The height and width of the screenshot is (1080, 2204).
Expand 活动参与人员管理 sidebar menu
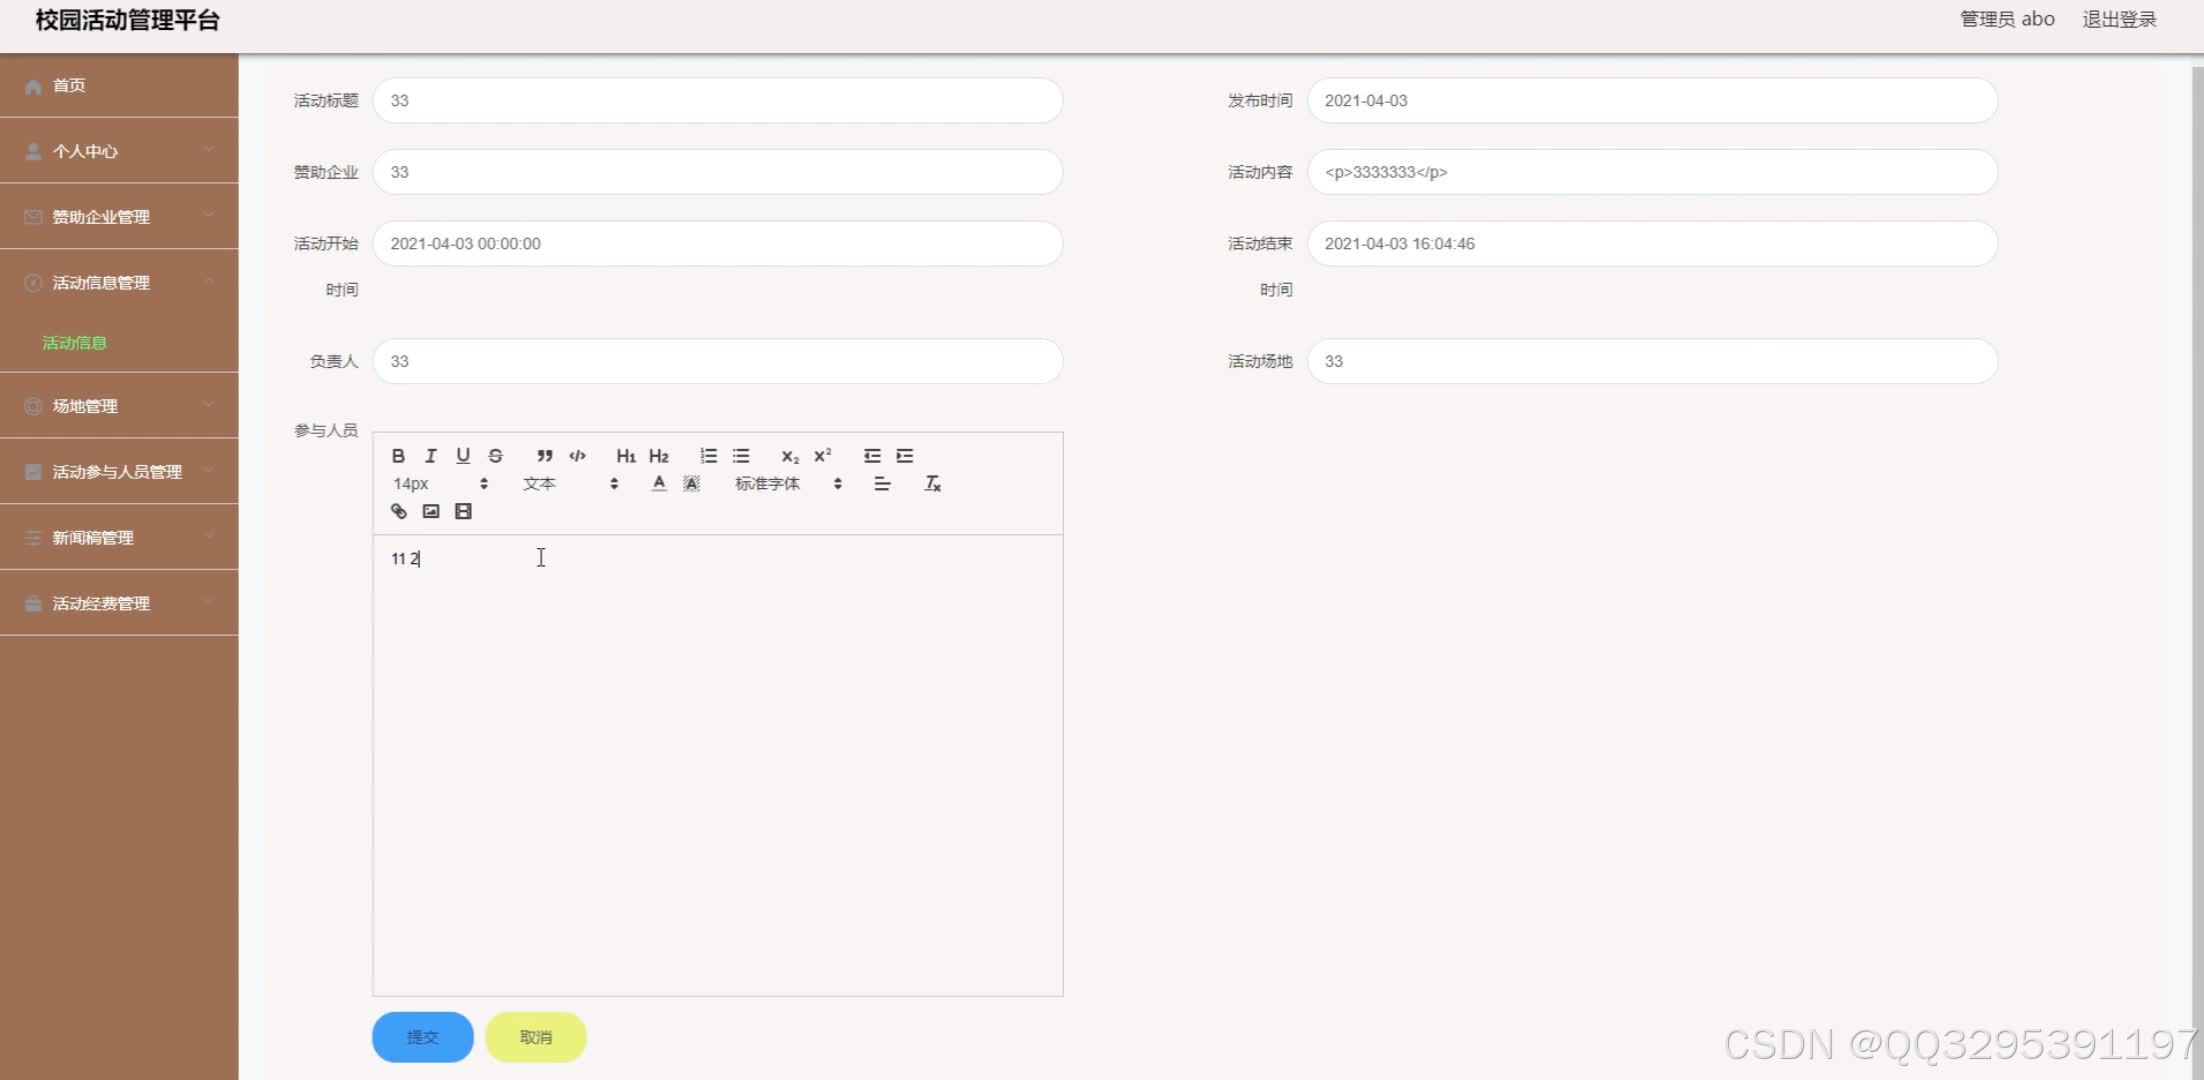click(x=119, y=472)
